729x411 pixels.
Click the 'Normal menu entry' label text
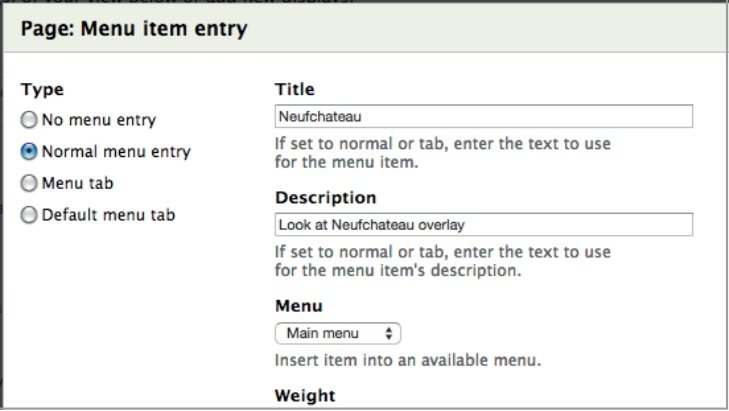[116, 152]
